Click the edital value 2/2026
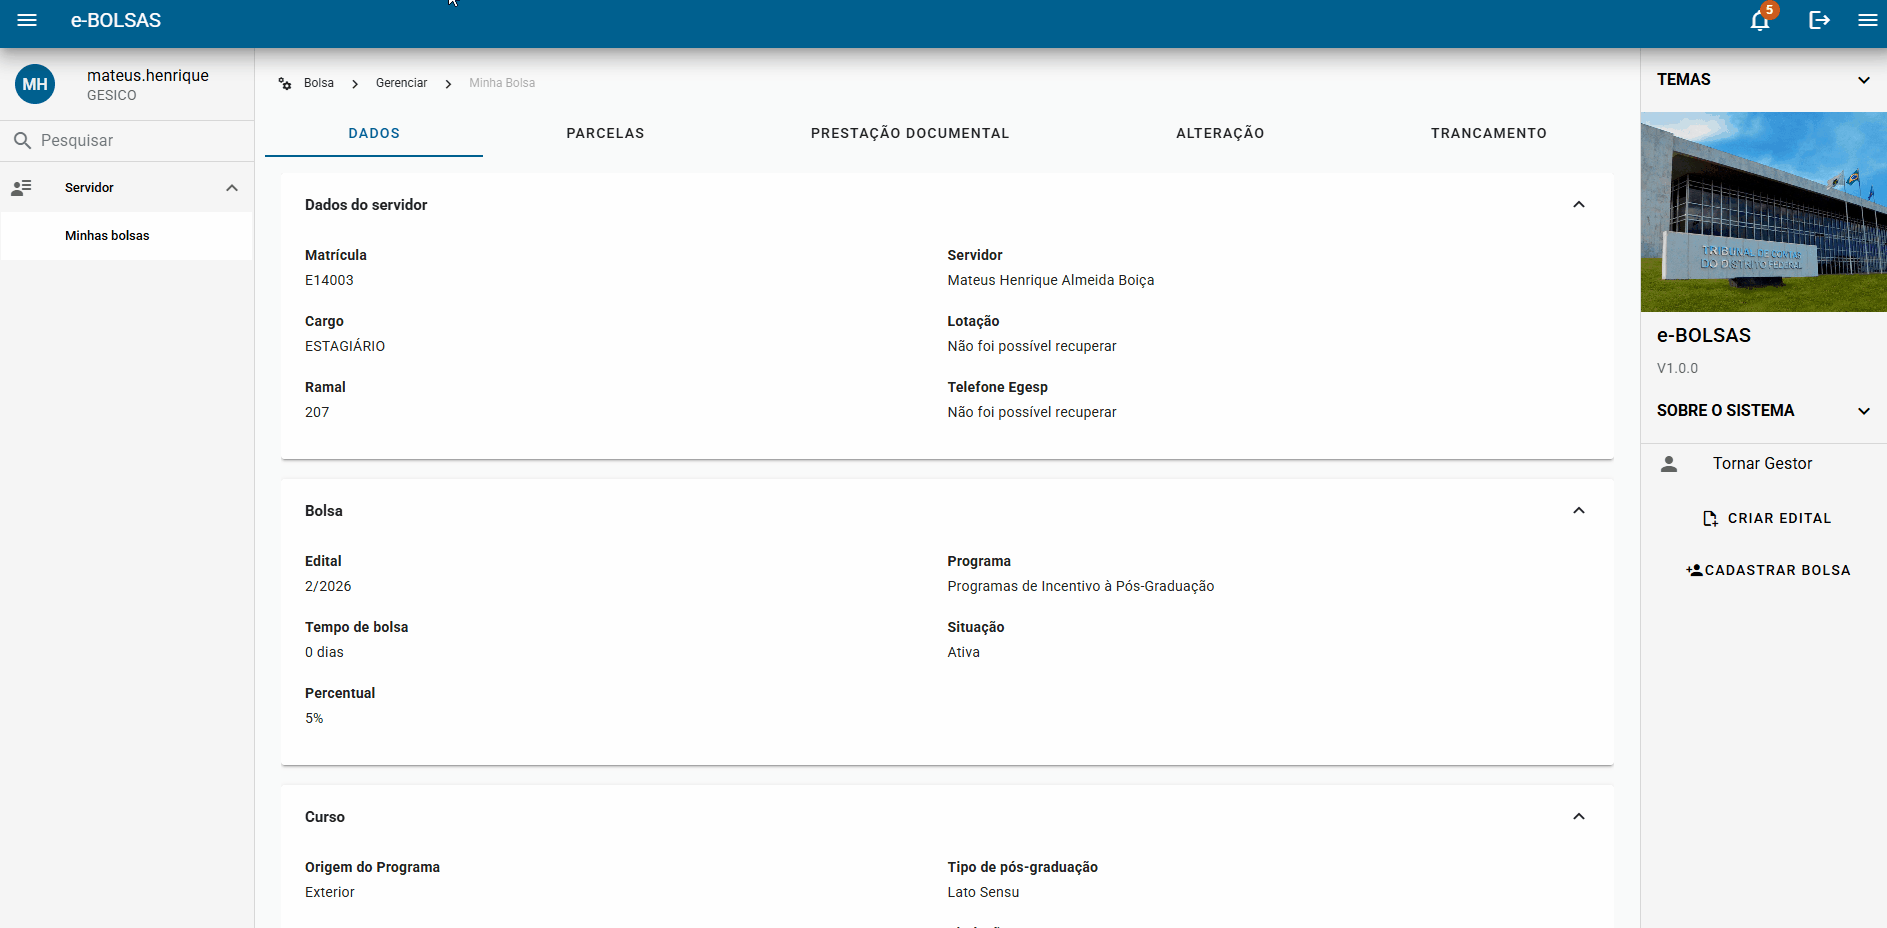Screen dimensions: 1887x928 point(328,587)
